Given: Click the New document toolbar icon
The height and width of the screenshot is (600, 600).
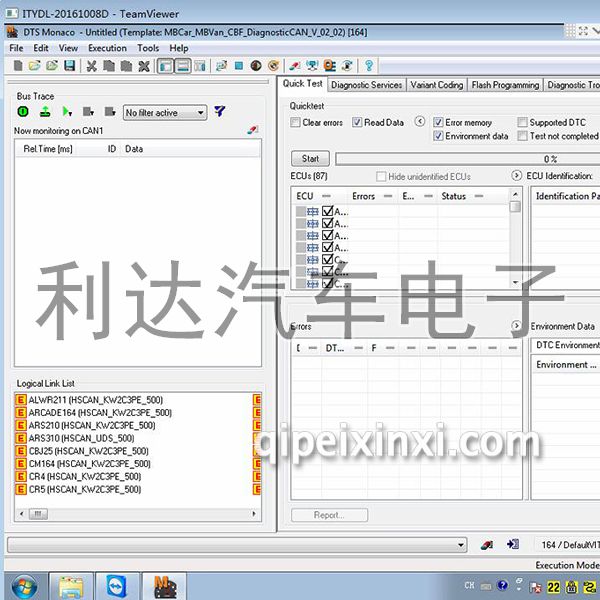Looking at the screenshot, I should click(18, 66).
